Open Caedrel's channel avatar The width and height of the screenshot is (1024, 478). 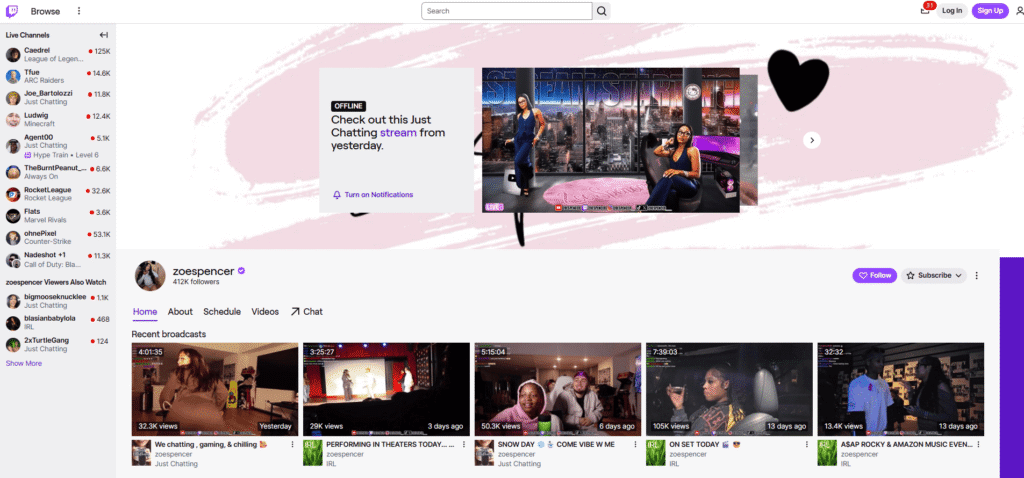point(13,54)
